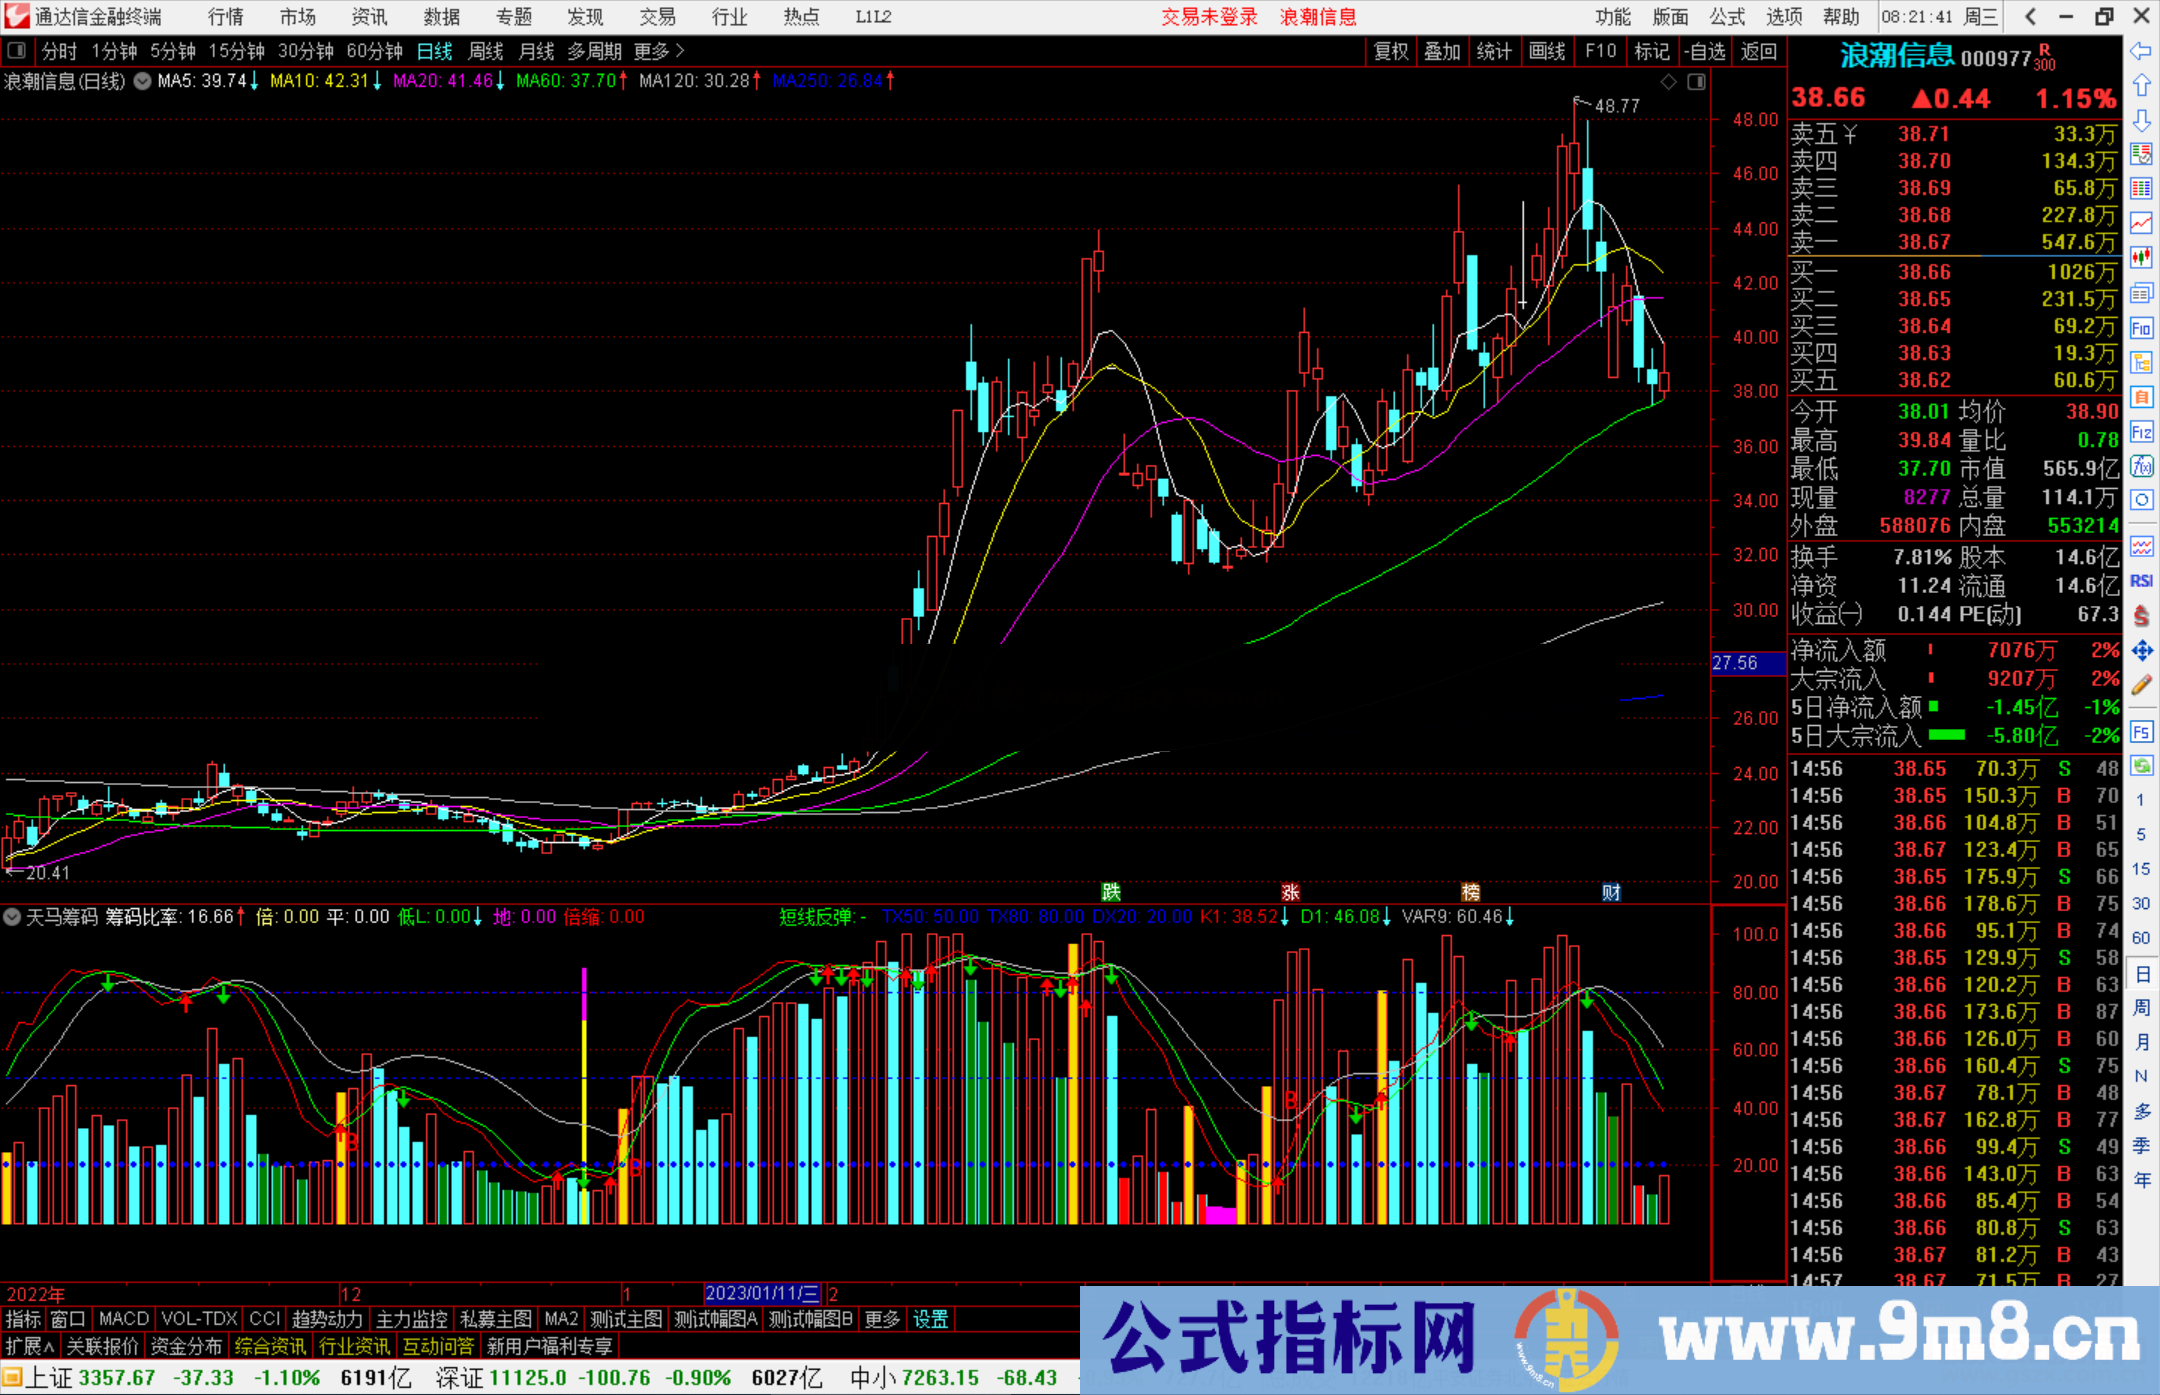Open the 市场 menu
The height and width of the screenshot is (1395, 2160).
[298, 17]
